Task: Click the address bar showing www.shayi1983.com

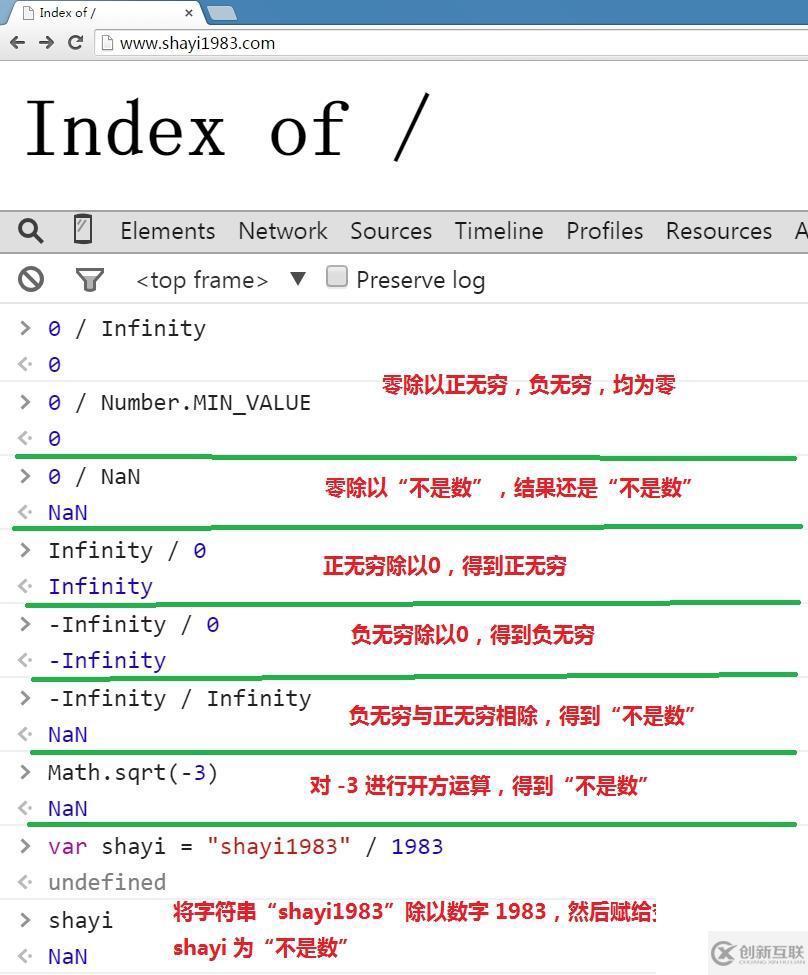Action: tap(451, 43)
